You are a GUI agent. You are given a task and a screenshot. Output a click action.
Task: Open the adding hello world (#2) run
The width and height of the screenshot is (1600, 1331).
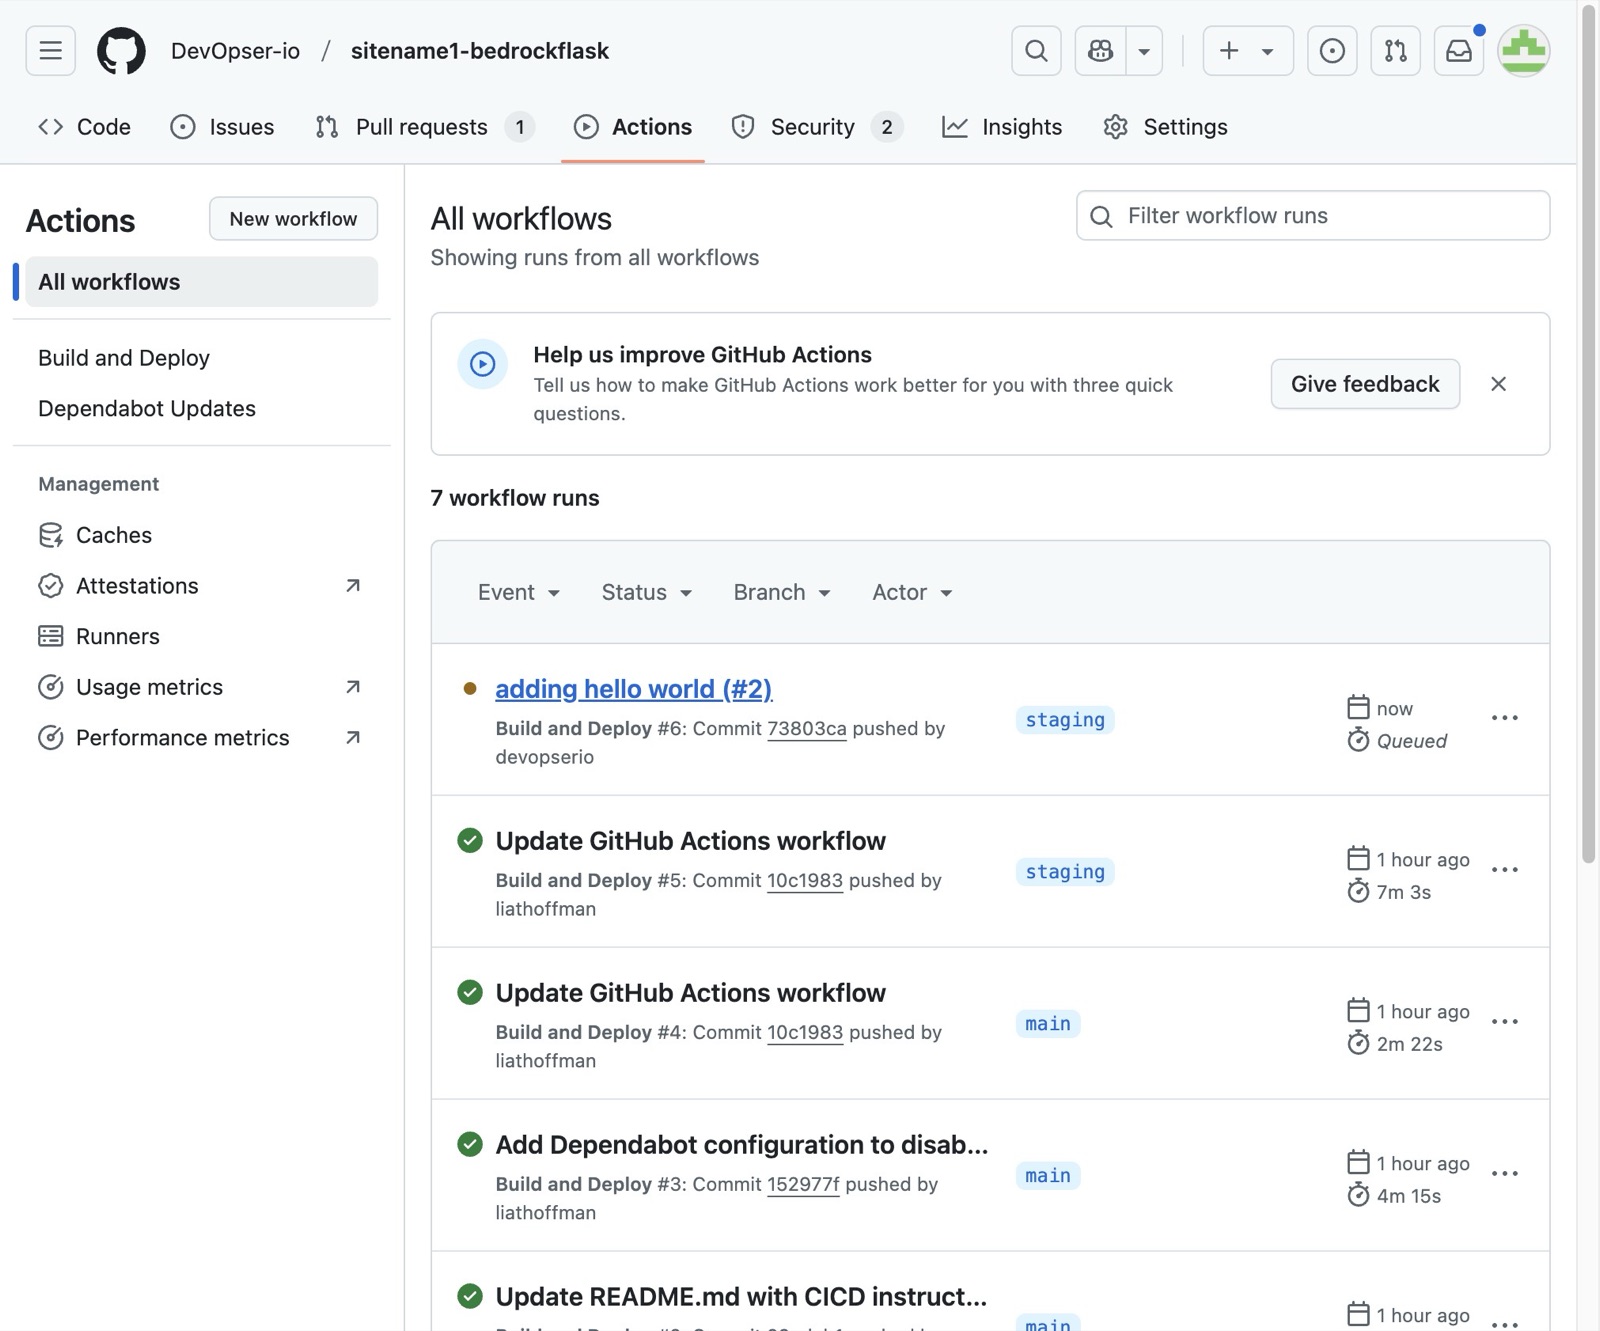click(633, 689)
